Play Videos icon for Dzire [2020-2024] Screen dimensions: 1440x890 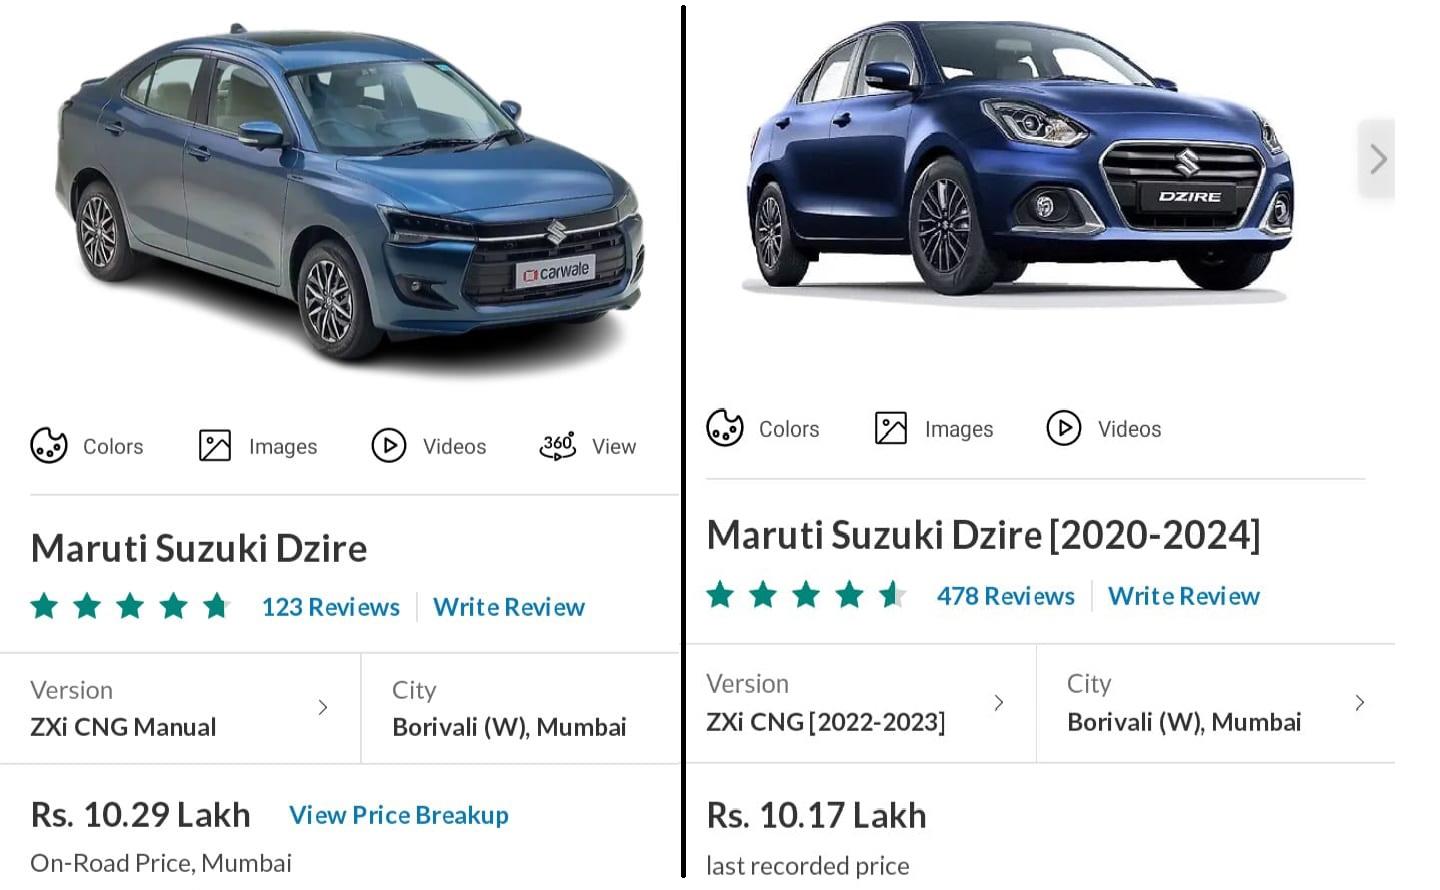coord(1064,428)
